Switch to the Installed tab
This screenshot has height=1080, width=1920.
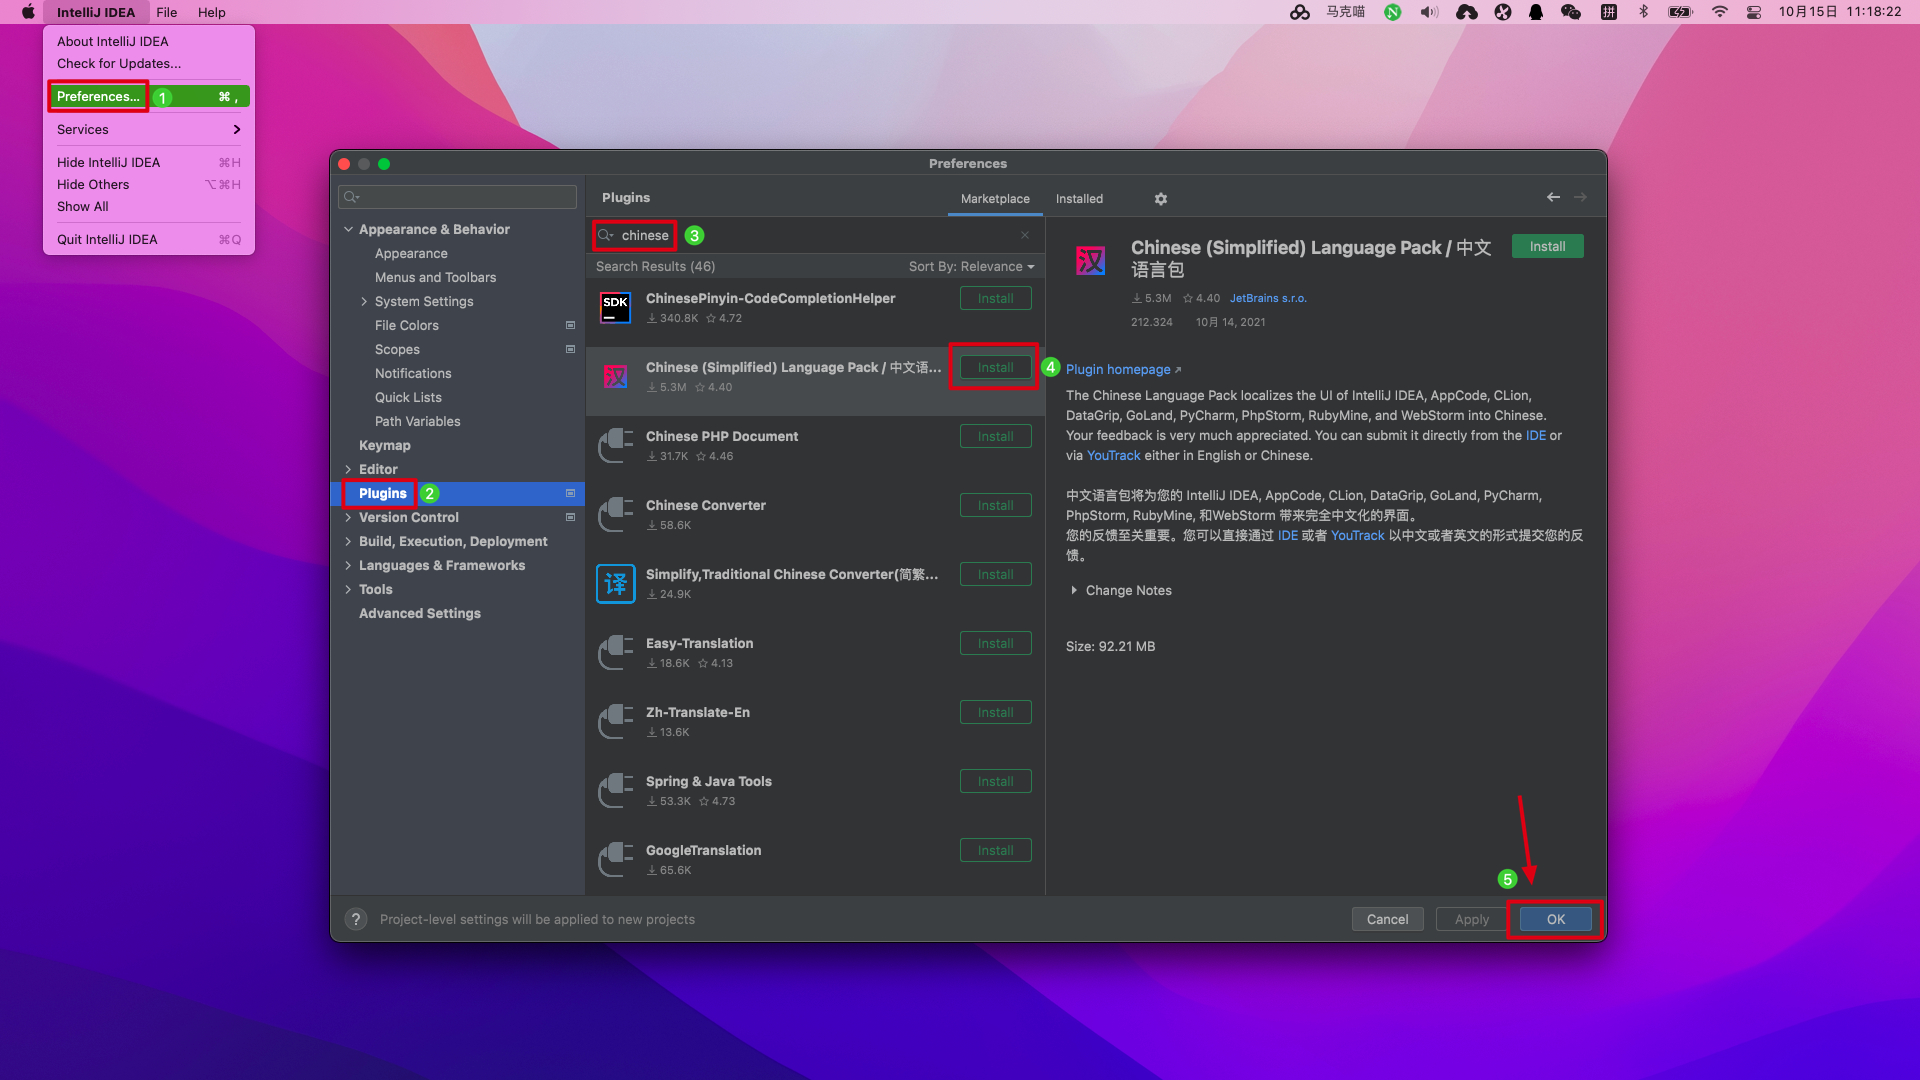tap(1079, 199)
